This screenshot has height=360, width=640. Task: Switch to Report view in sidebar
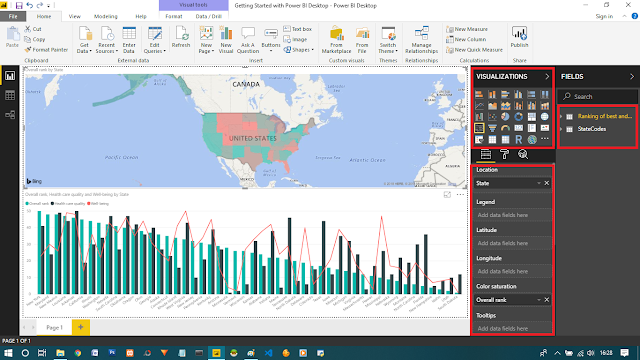point(10,76)
